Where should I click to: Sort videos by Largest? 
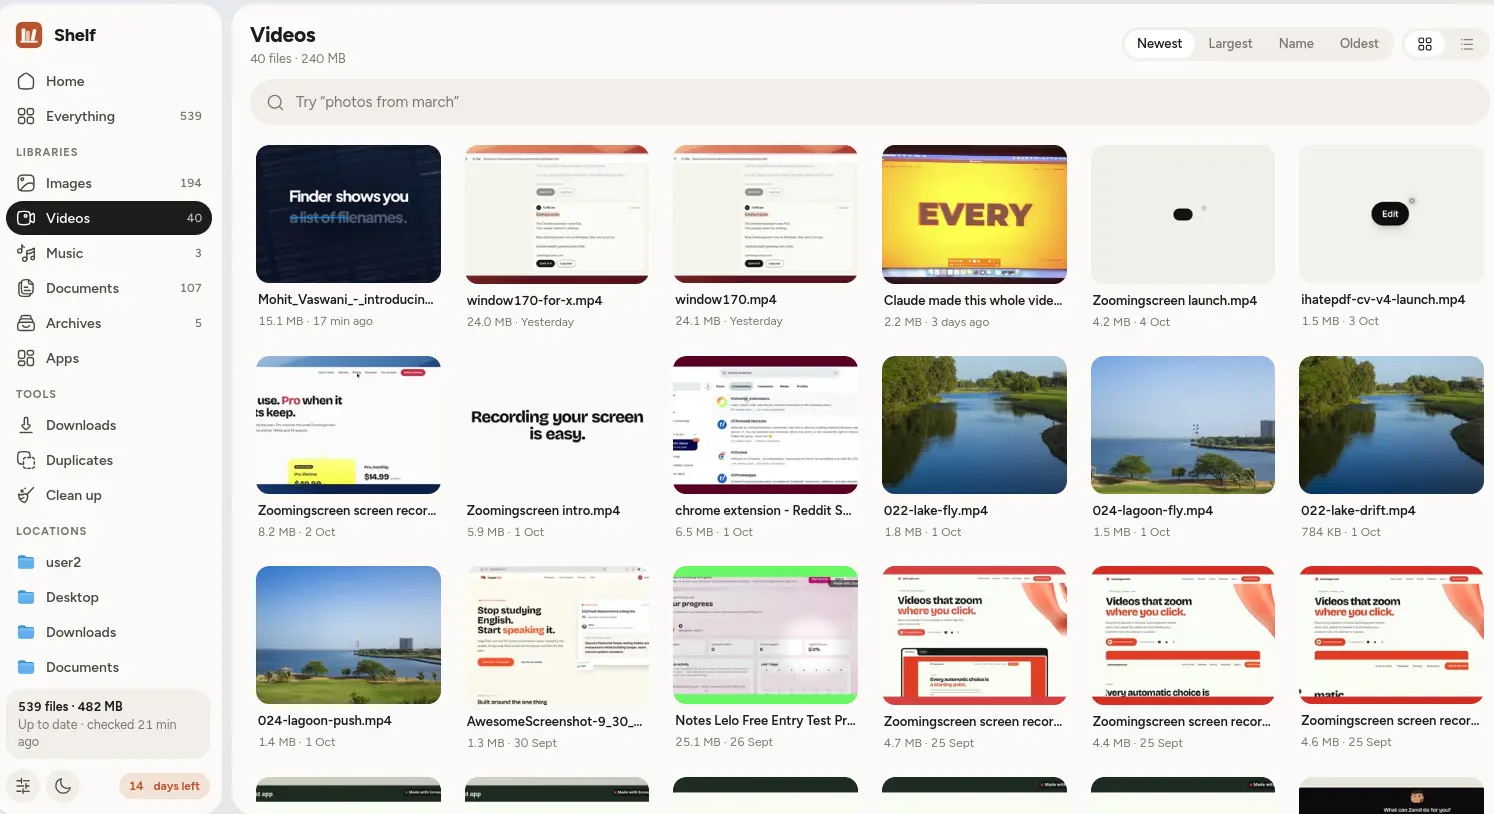coord(1230,43)
